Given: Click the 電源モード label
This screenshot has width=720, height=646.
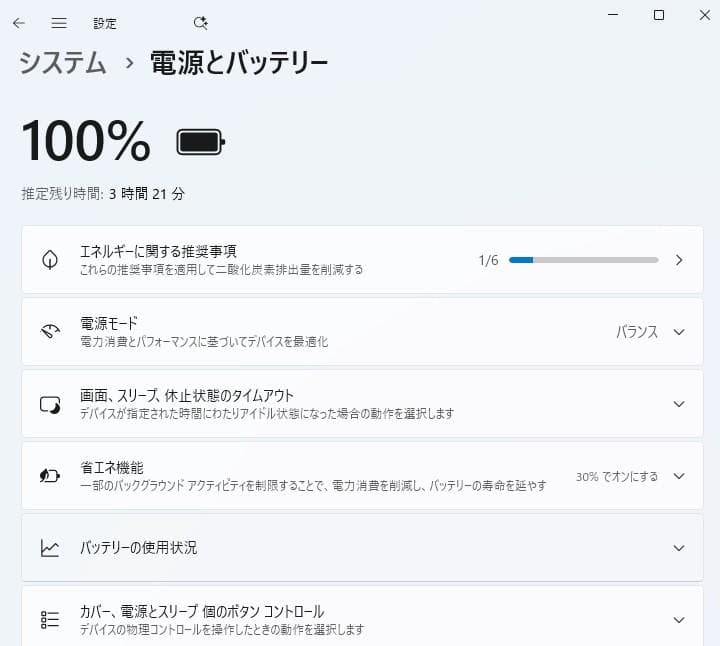Looking at the screenshot, I should [x=109, y=323].
